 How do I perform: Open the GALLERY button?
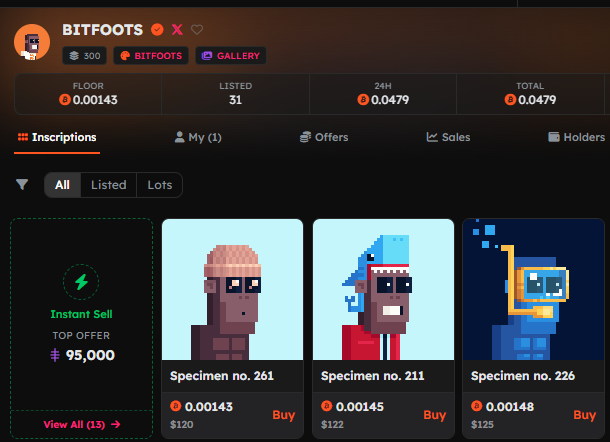pos(231,56)
